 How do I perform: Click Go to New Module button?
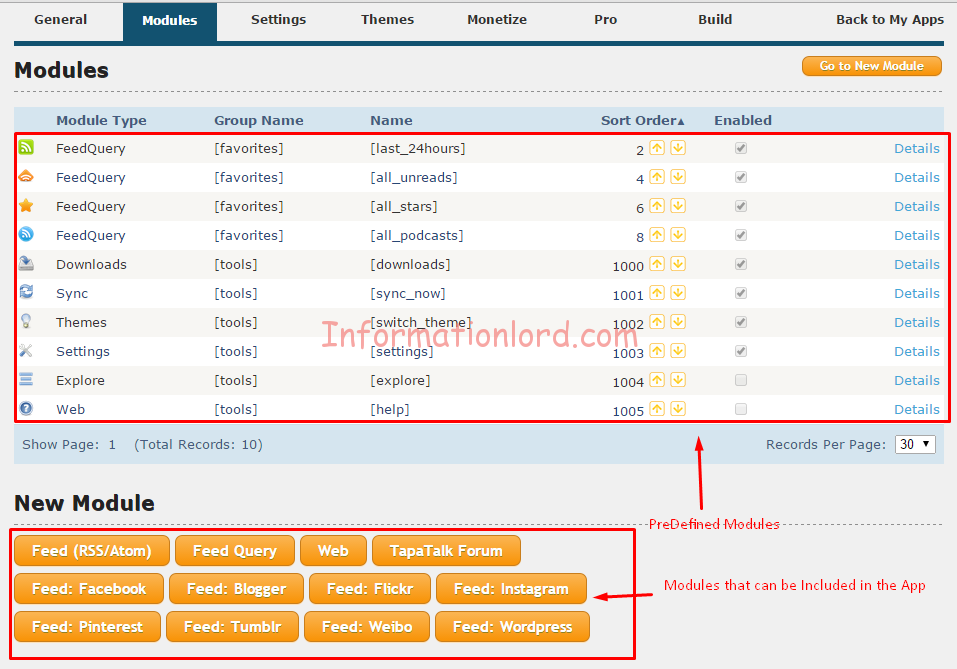(x=871, y=66)
